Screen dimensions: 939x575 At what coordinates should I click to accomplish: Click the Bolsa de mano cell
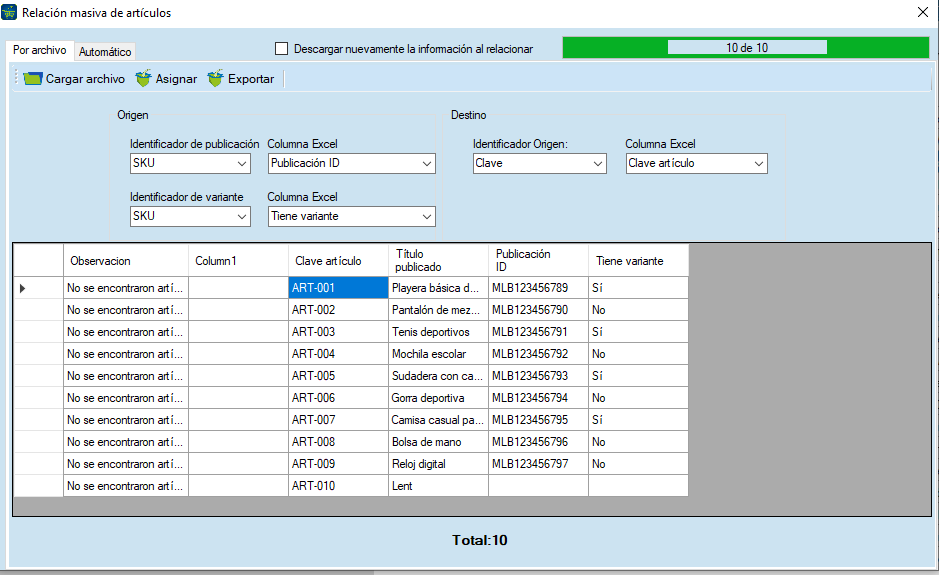point(438,441)
